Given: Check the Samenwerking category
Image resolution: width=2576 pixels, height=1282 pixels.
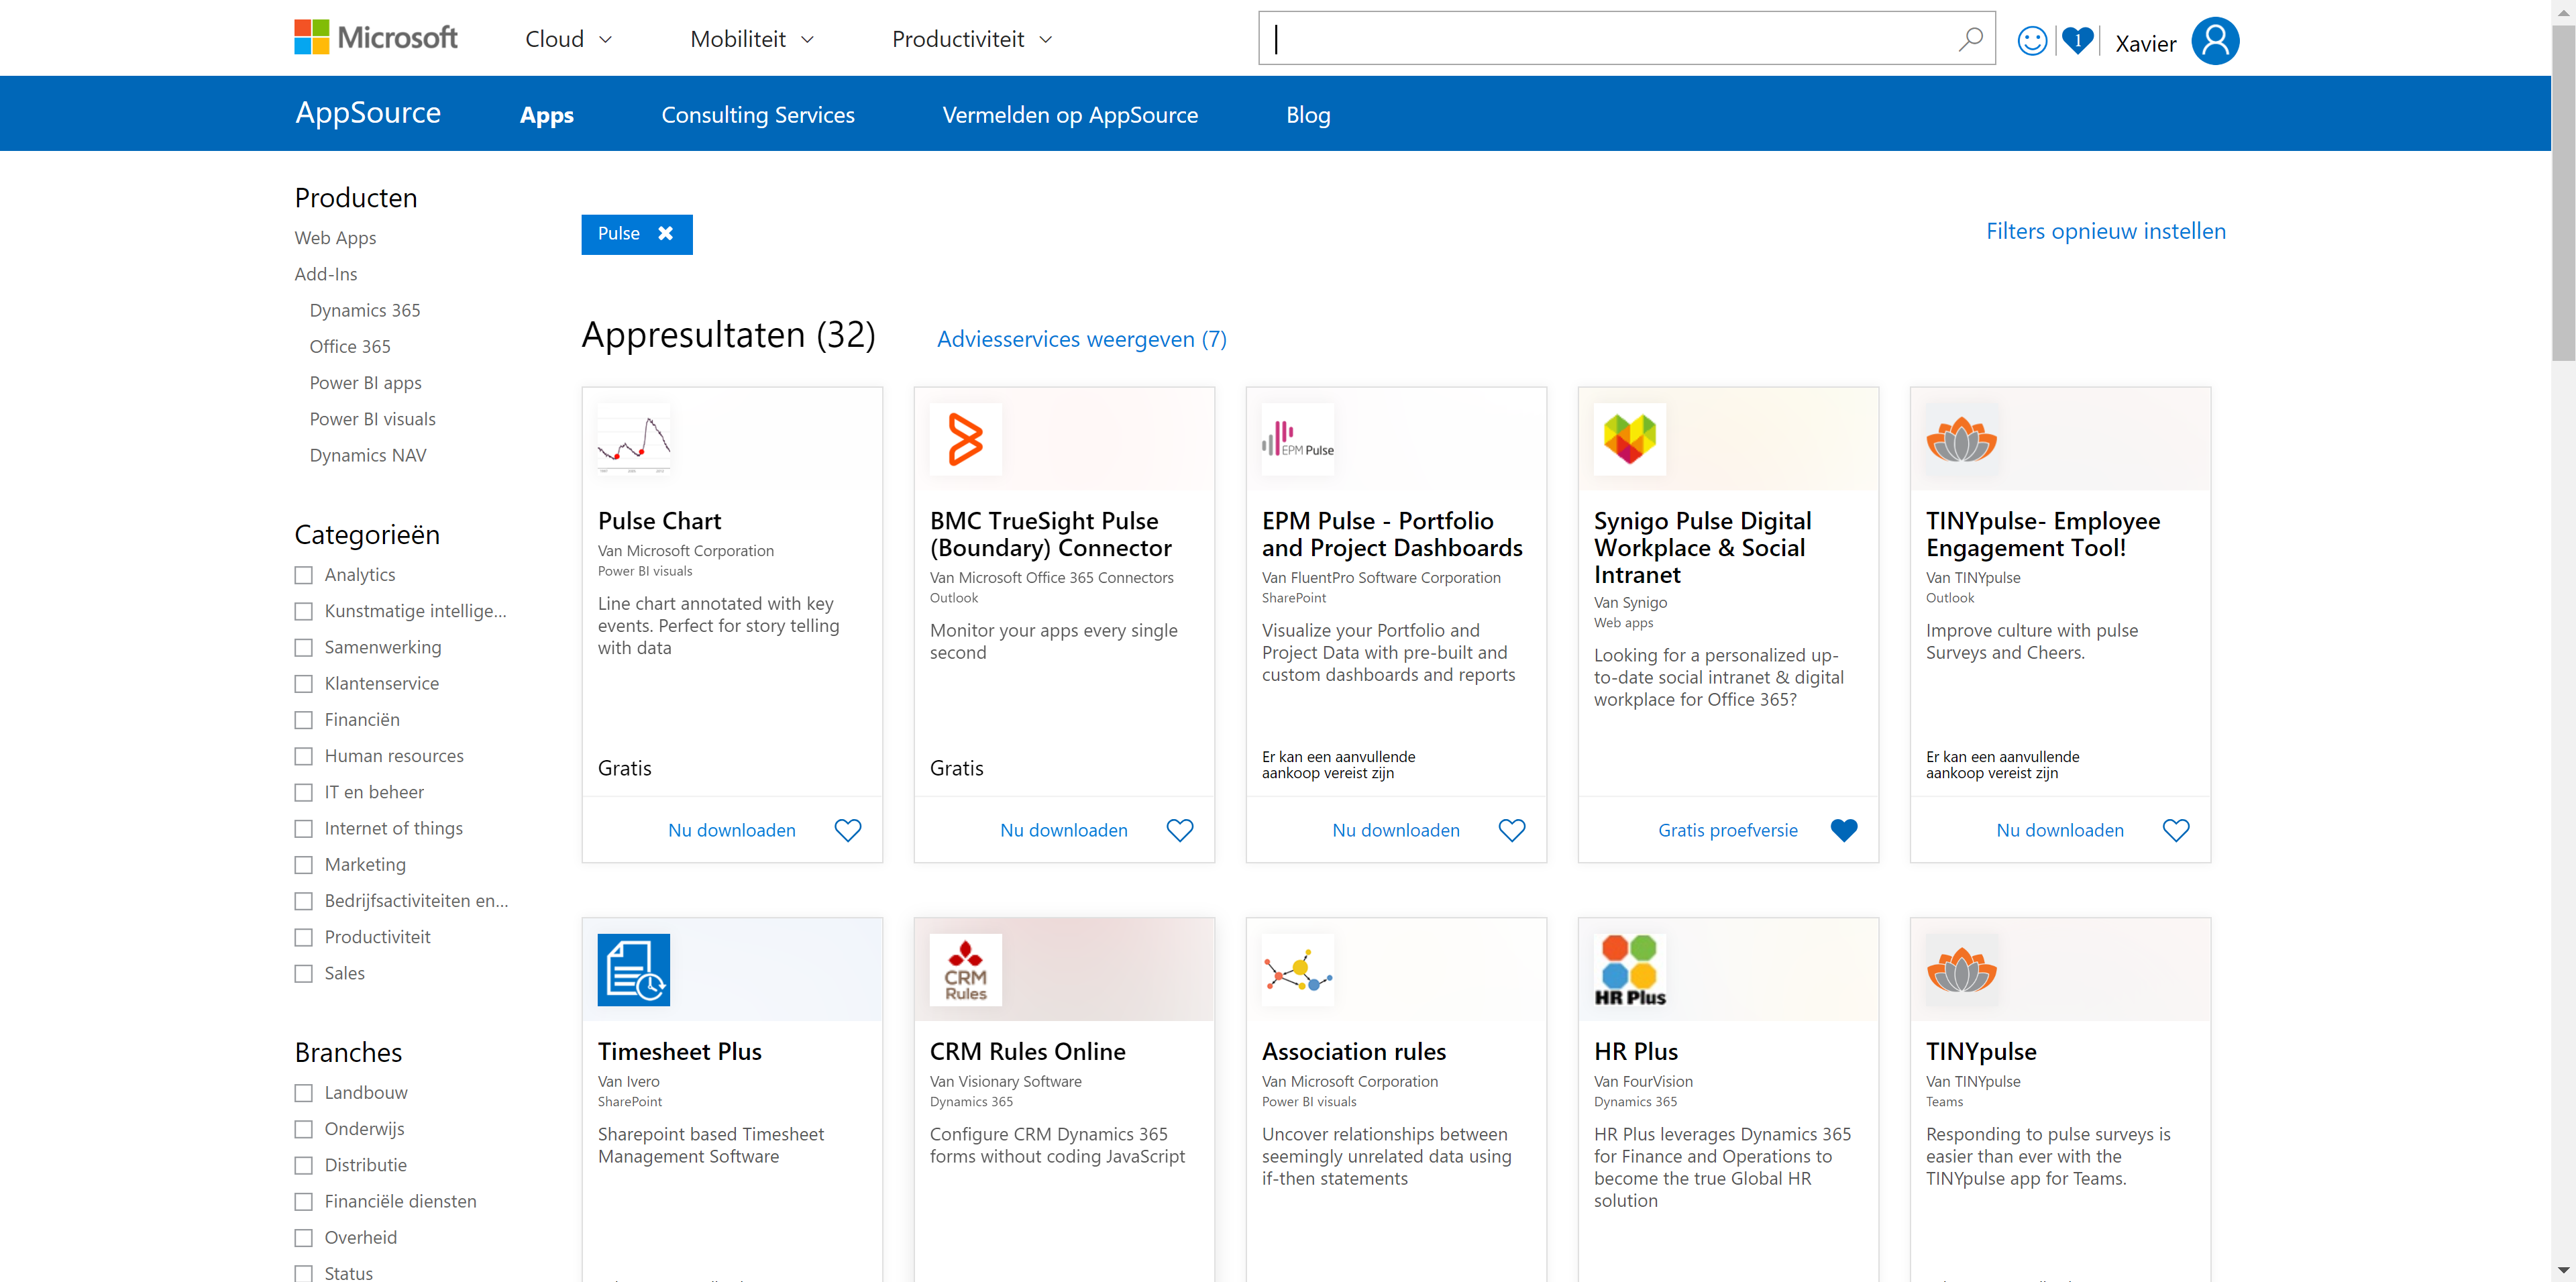Looking at the screenshot, I should click(x=304, y=648).
